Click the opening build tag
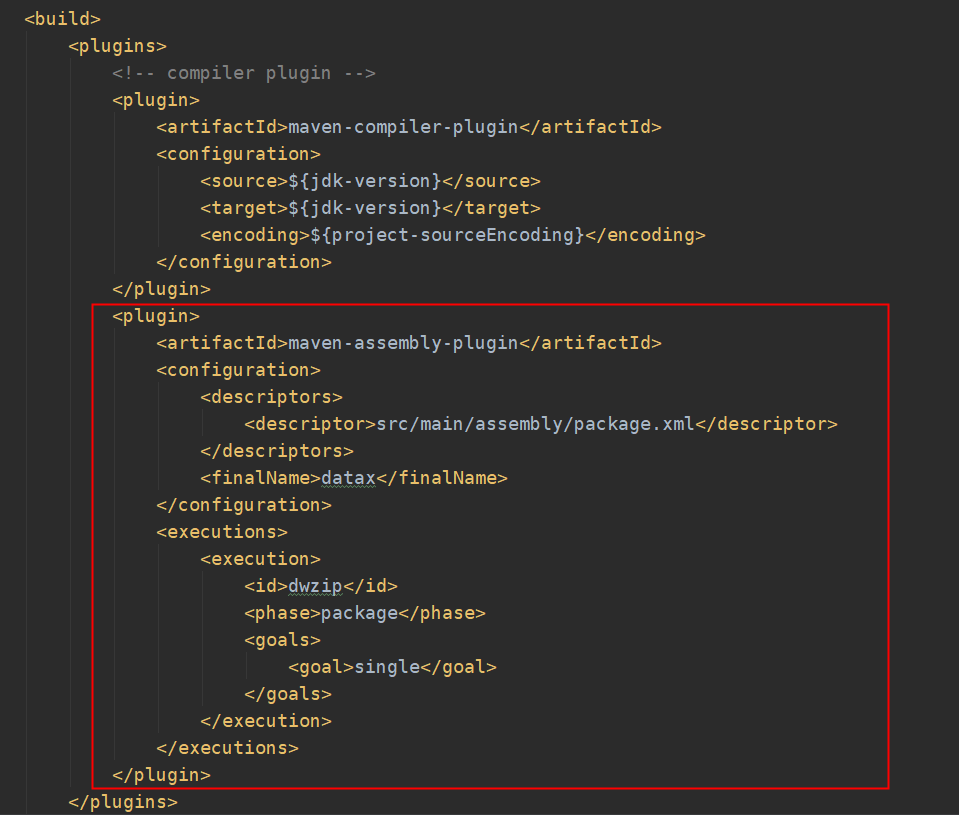Image resolution: width=959 pixels, height=815 pixels. pos(62,19)
